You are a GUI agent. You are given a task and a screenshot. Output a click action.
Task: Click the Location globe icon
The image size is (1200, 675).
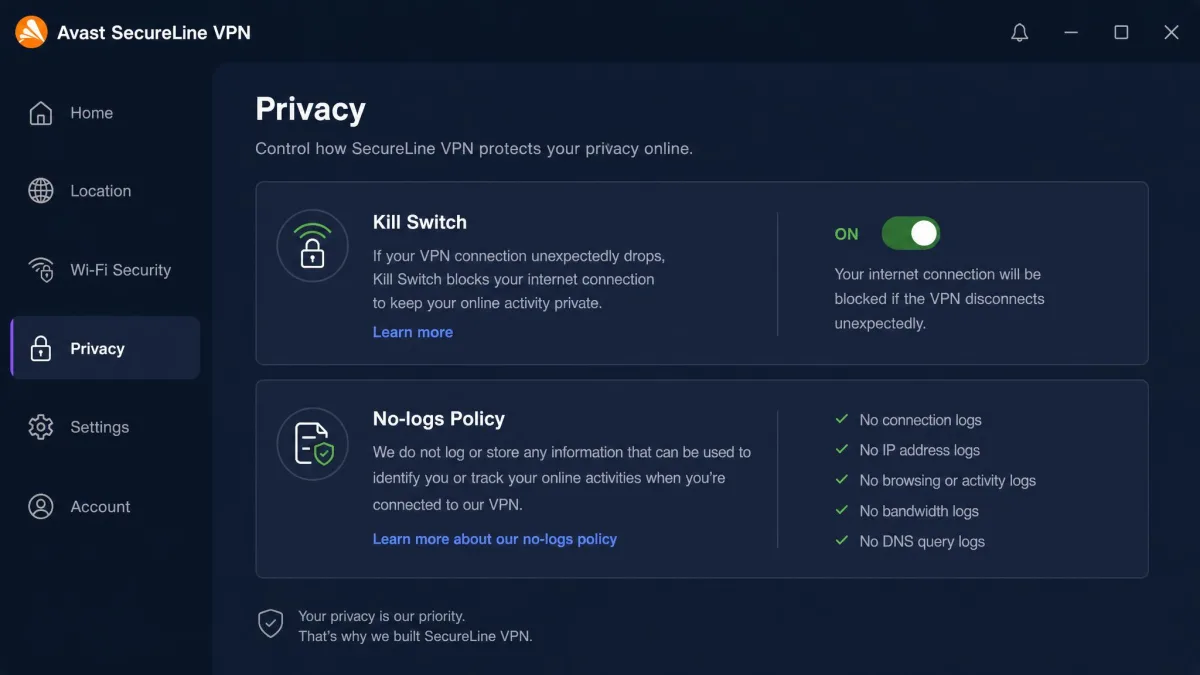click(x=41, y=191)
